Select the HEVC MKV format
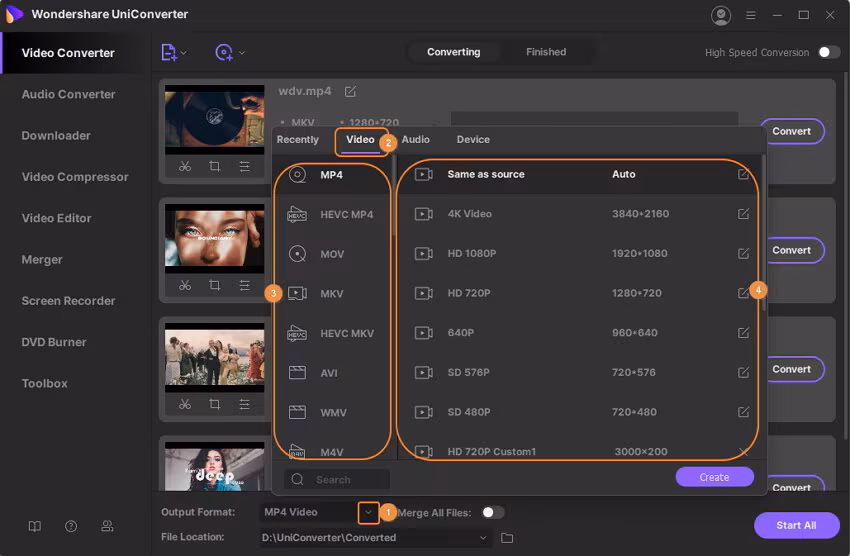Screen dimensions: 850x556 tap(332, 333)
